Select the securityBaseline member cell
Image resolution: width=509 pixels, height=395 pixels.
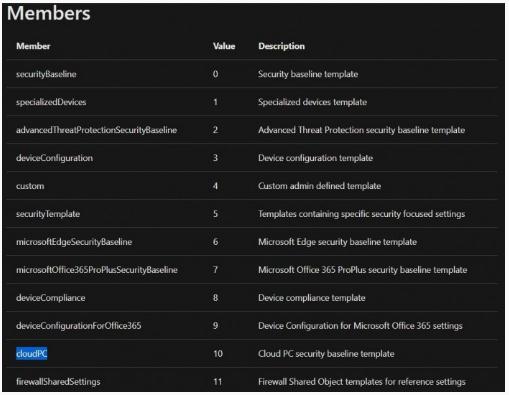pos(46,74)
